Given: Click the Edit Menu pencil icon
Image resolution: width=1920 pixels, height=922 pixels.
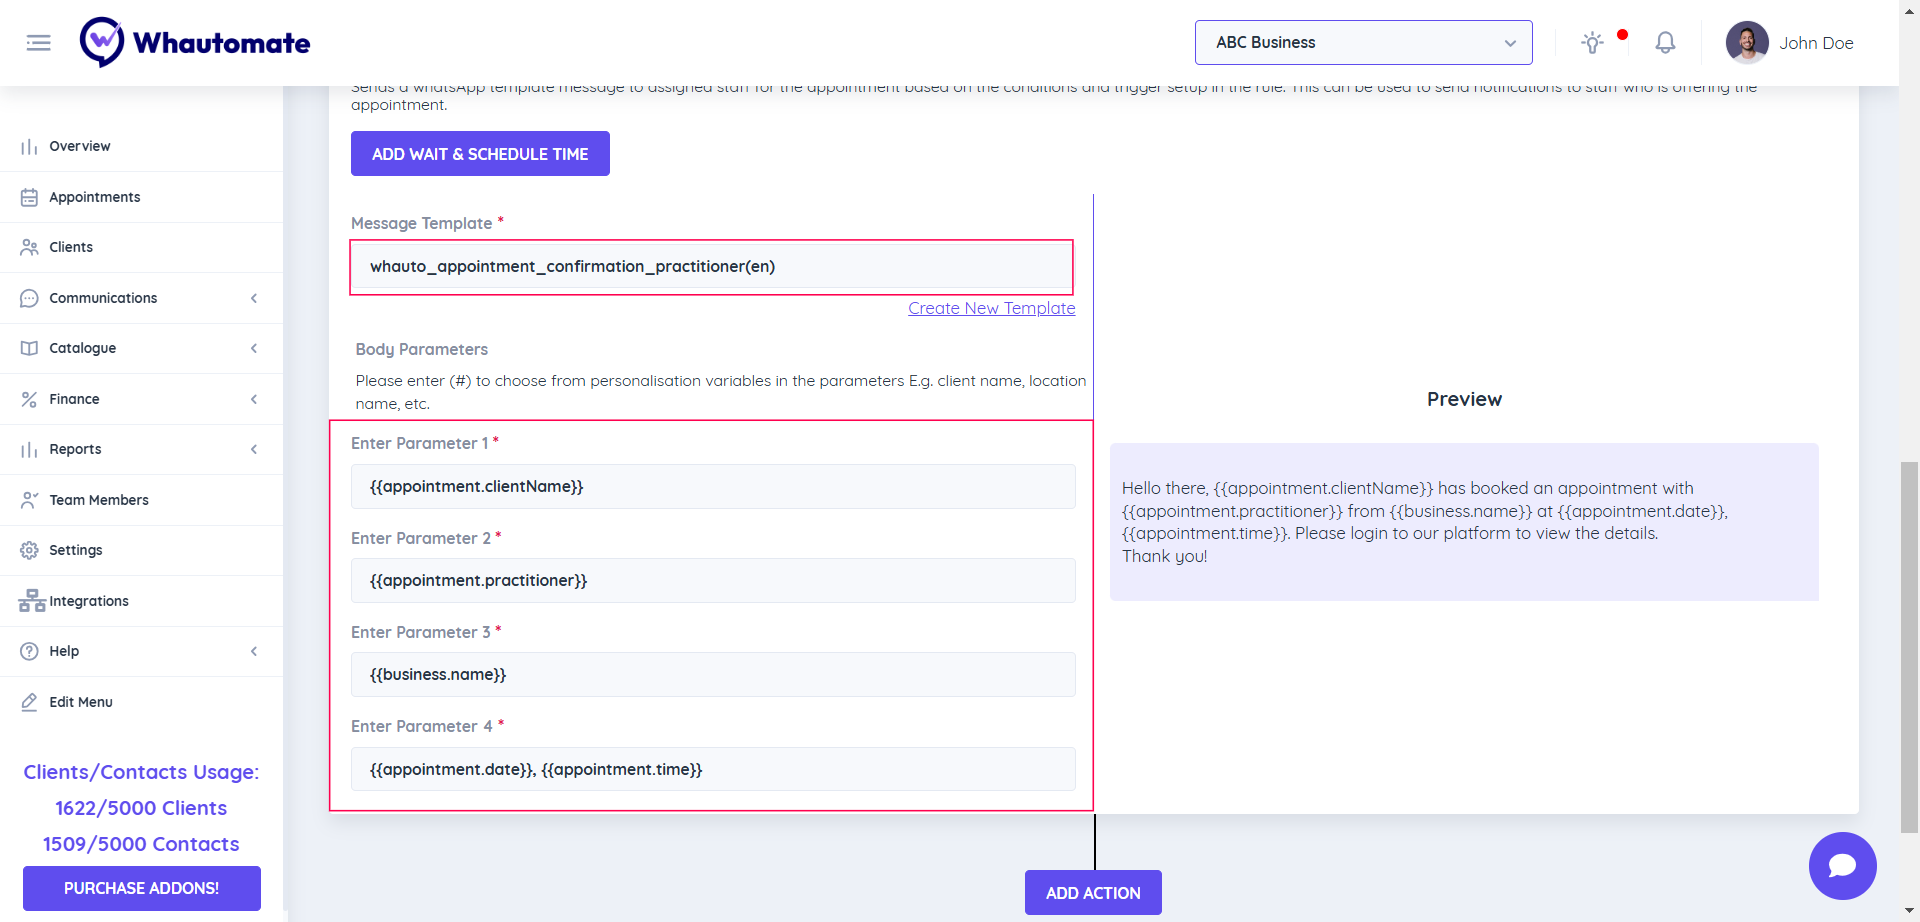Looking at the screenshot, I should pos(29,702).
